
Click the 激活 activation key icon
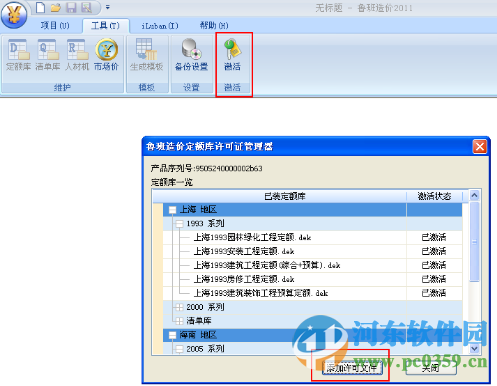232,55
